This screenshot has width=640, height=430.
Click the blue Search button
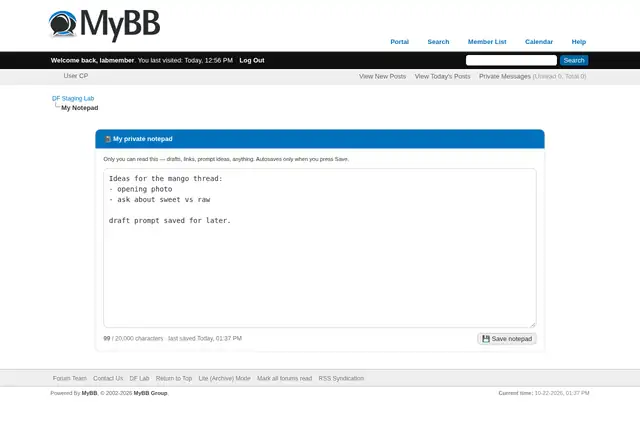pos(574,60)
